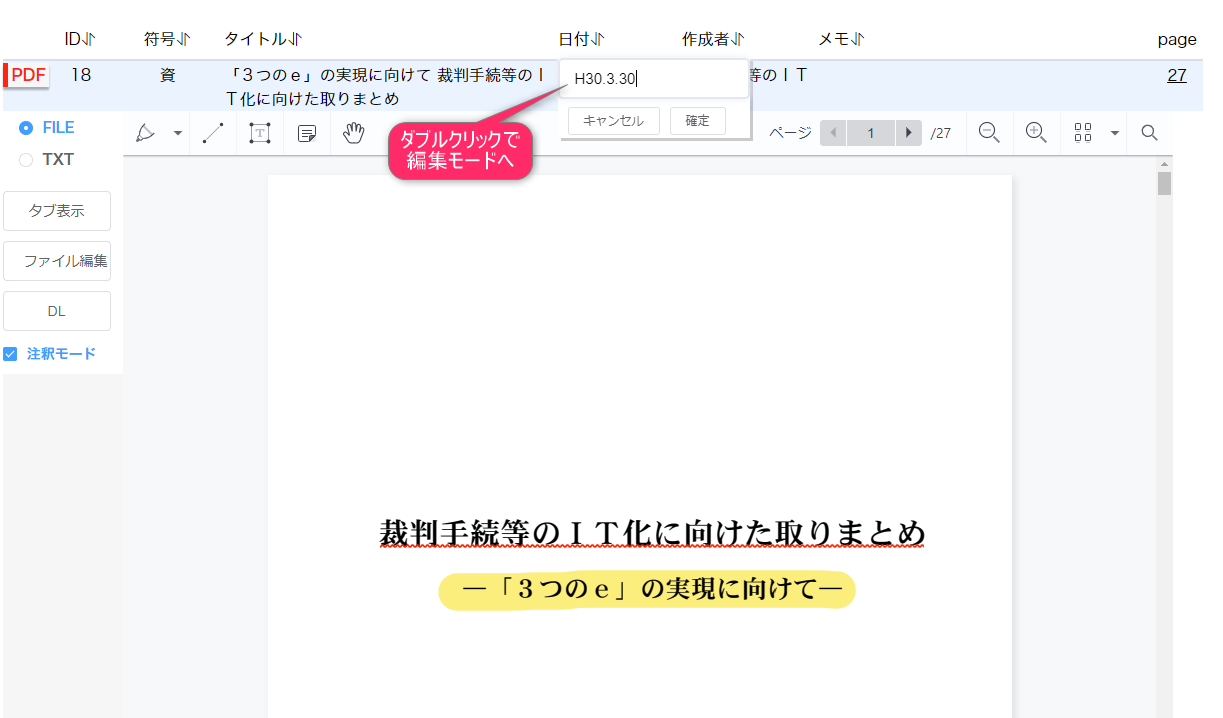1223x718 pixels.
Task: Zoom in the PDF document
Action: point(1036,133)
